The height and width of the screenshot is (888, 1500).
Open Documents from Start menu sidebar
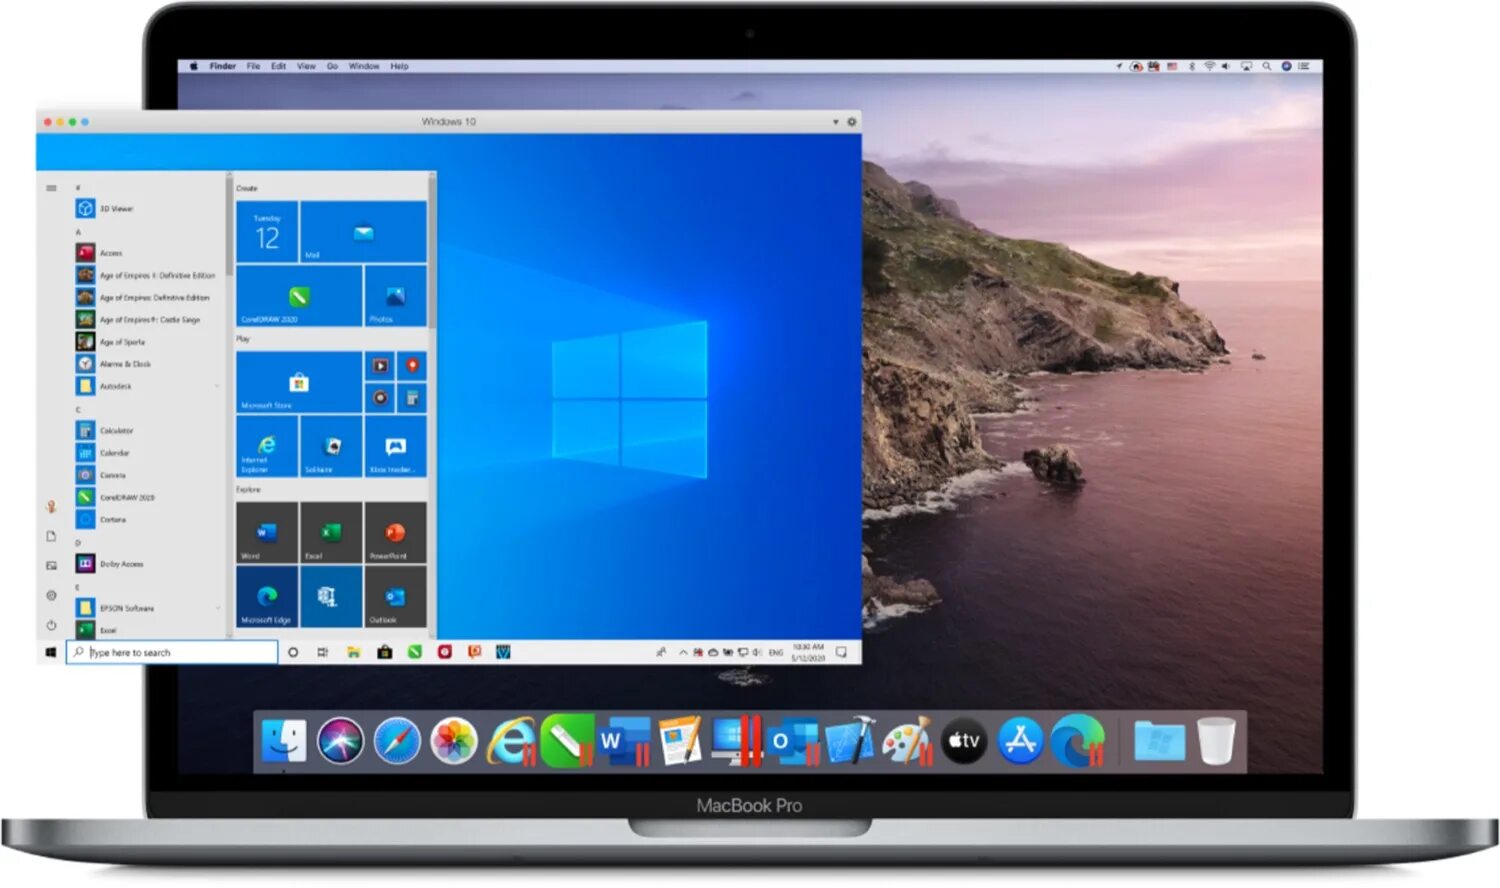pyautogui.click(x=51, y=536)
